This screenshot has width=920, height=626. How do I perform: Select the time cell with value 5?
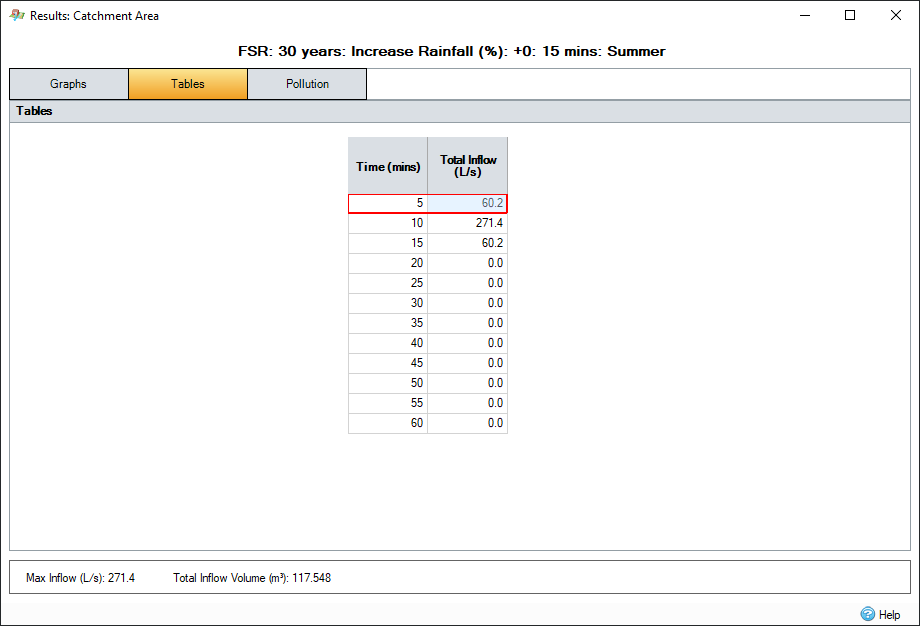pos(388,203)
